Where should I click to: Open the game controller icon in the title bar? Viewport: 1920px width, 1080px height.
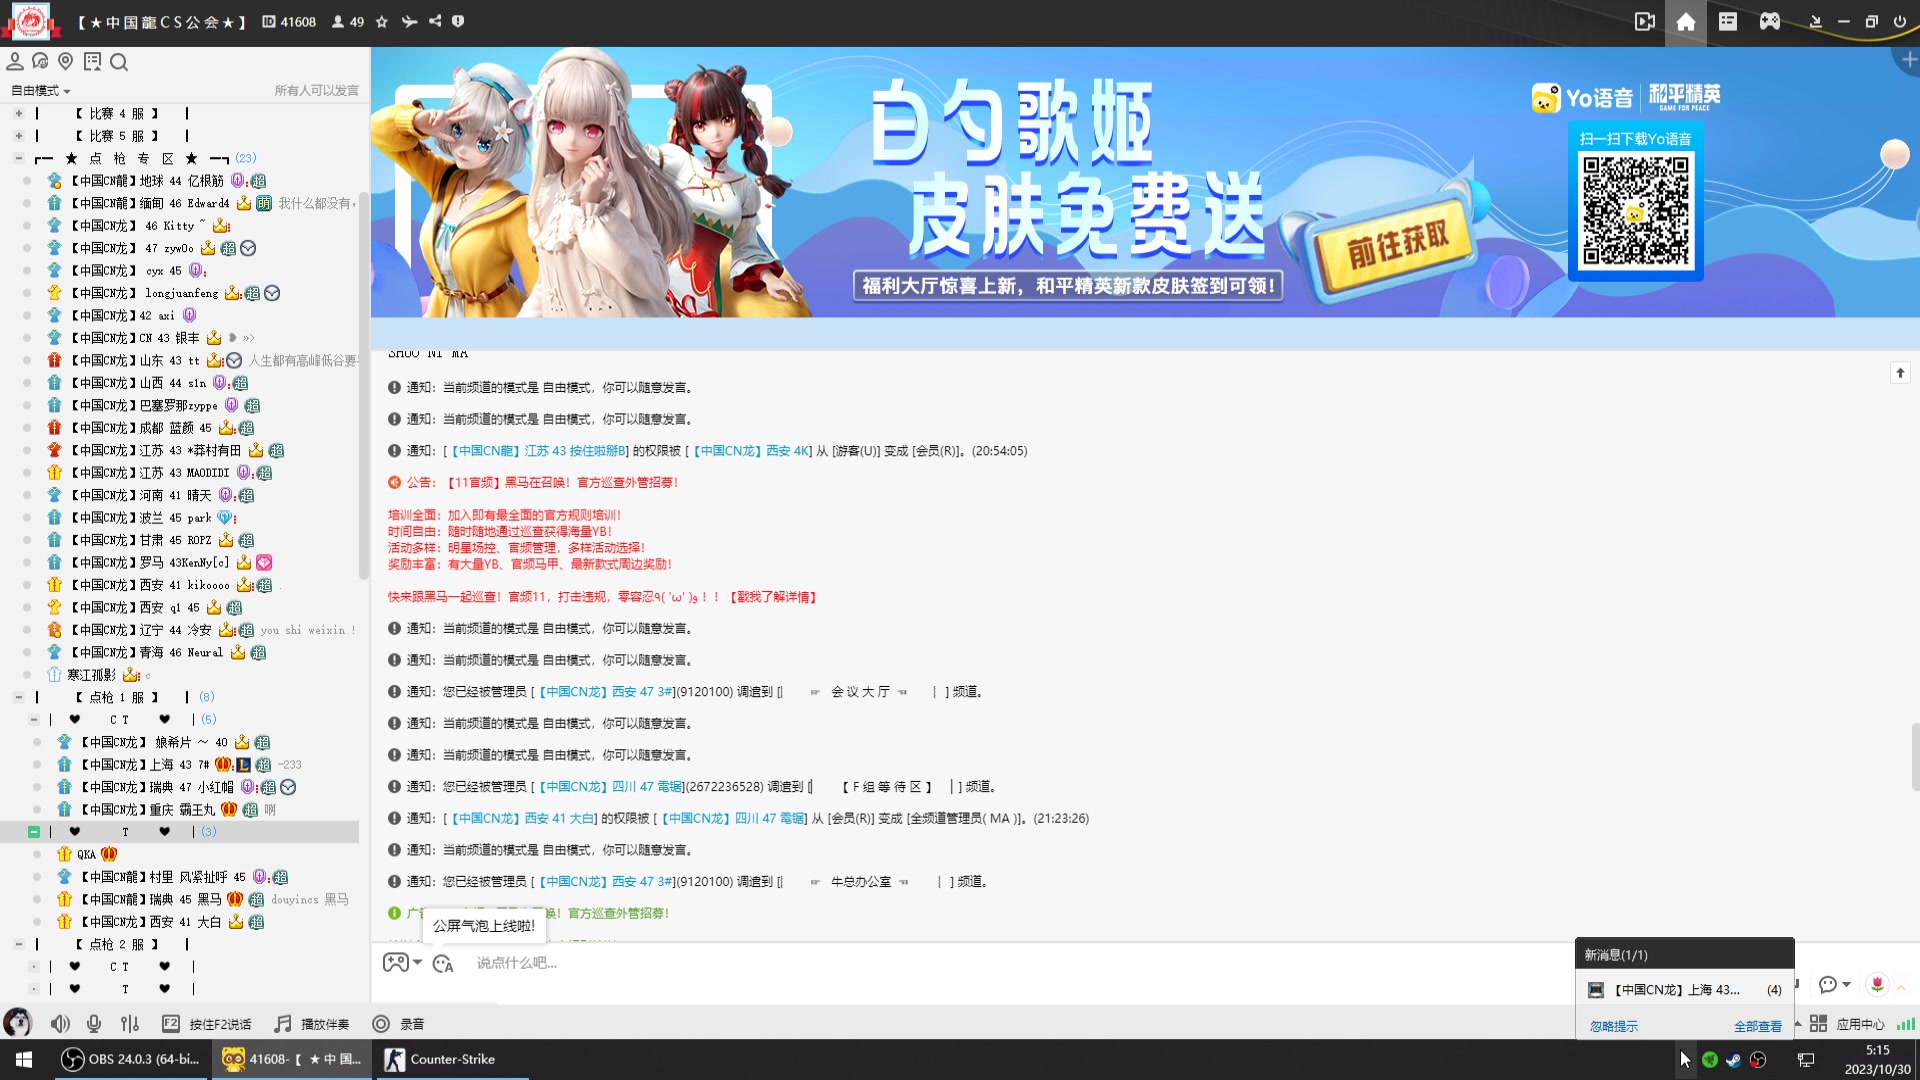tap(1768, 21)
